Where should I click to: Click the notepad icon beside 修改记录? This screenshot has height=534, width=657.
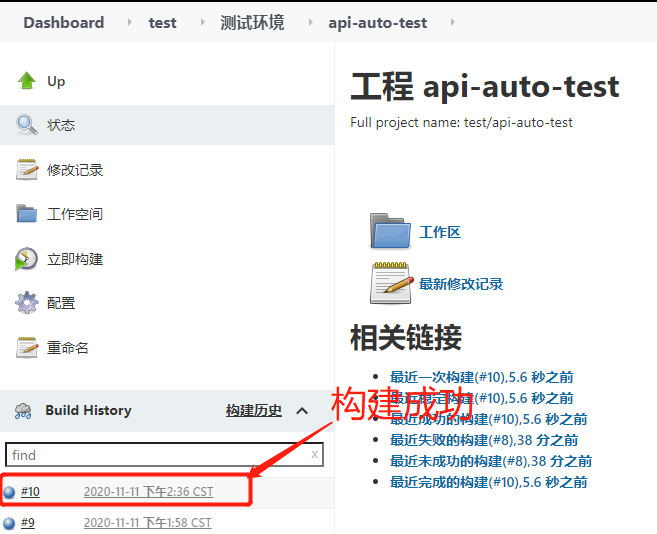point(27,170)
